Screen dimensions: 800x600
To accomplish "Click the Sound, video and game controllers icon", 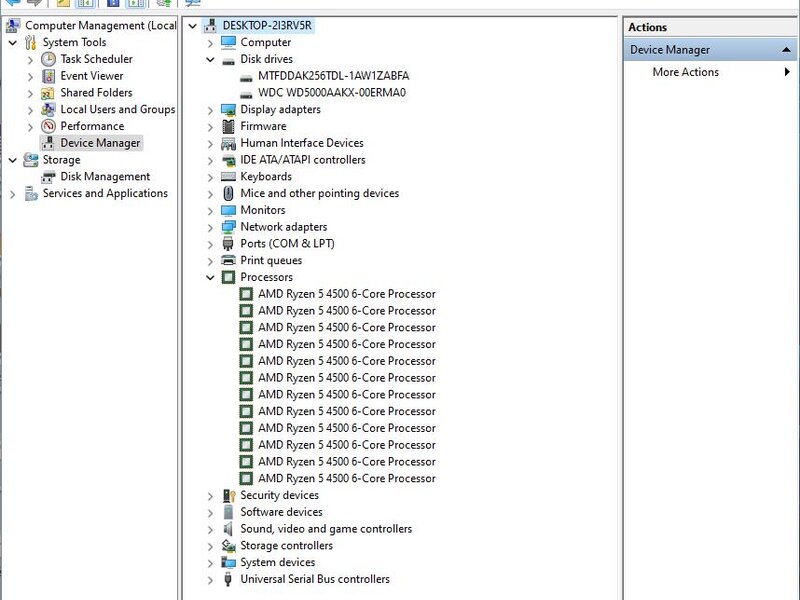I will (228, 529).
